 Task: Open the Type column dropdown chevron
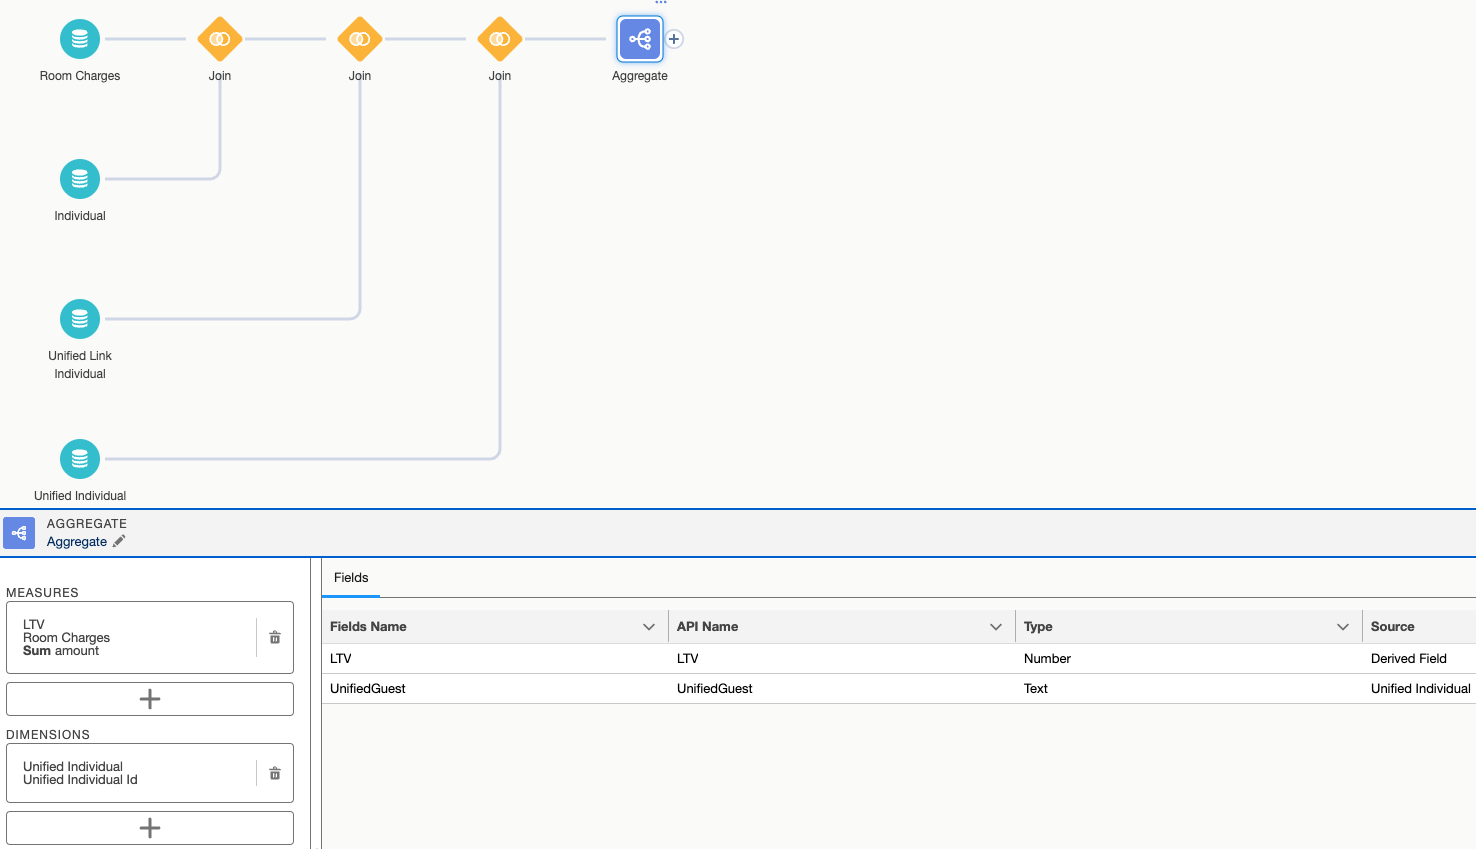click(x=1343, y=627)
